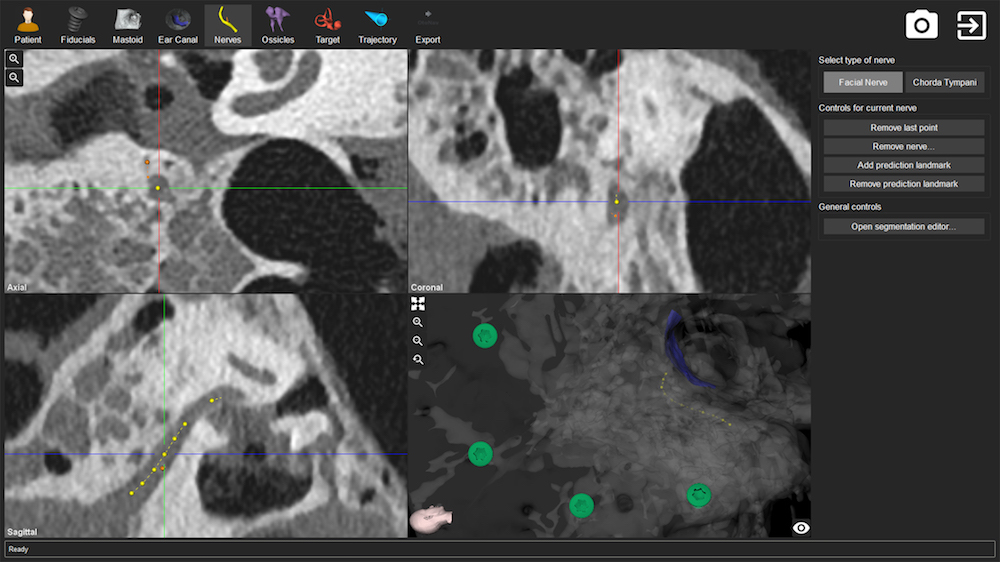Select Facial Nerve type
The height and width of the screenshot is (562, 1000).
click(x=863, y=82)
